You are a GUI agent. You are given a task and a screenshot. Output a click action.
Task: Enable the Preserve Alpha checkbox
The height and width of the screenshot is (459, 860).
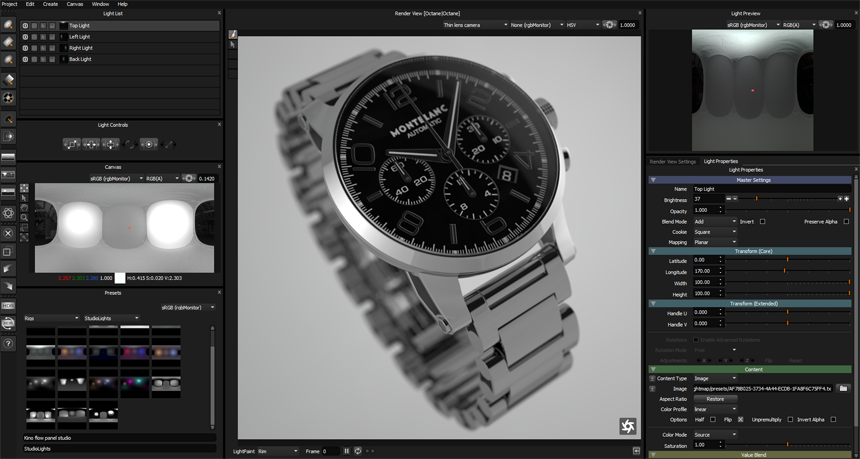[x=846, y=222]
